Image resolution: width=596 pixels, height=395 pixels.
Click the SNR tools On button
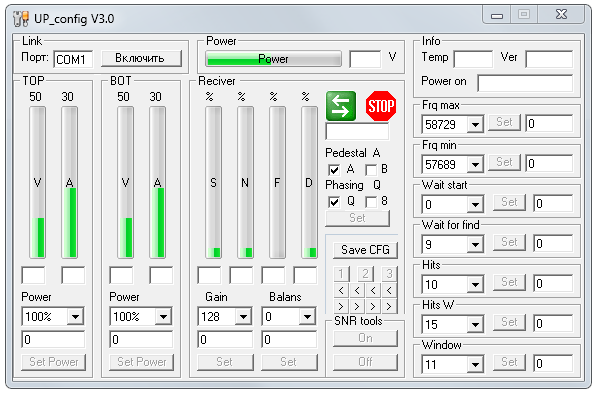[365, 338]
